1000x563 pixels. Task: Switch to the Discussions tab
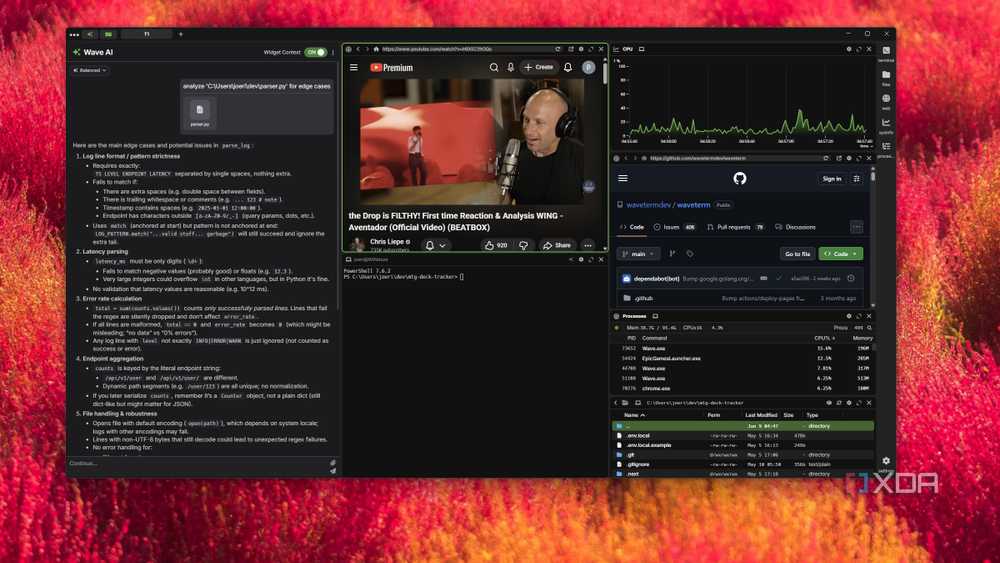795,227
